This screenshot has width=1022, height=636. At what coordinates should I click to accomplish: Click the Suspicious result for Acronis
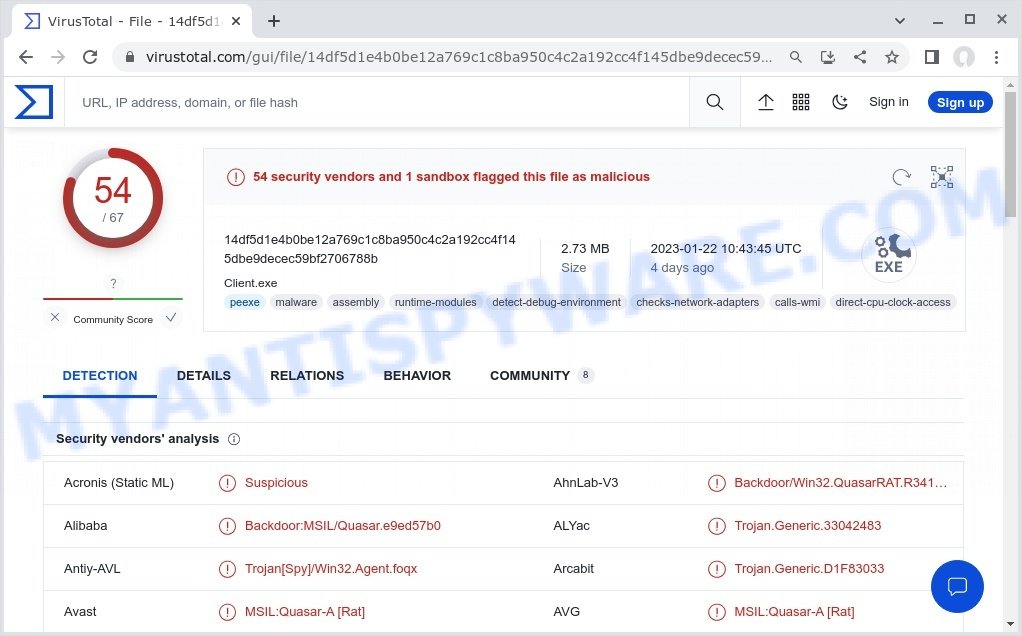(x=276, y=483)
